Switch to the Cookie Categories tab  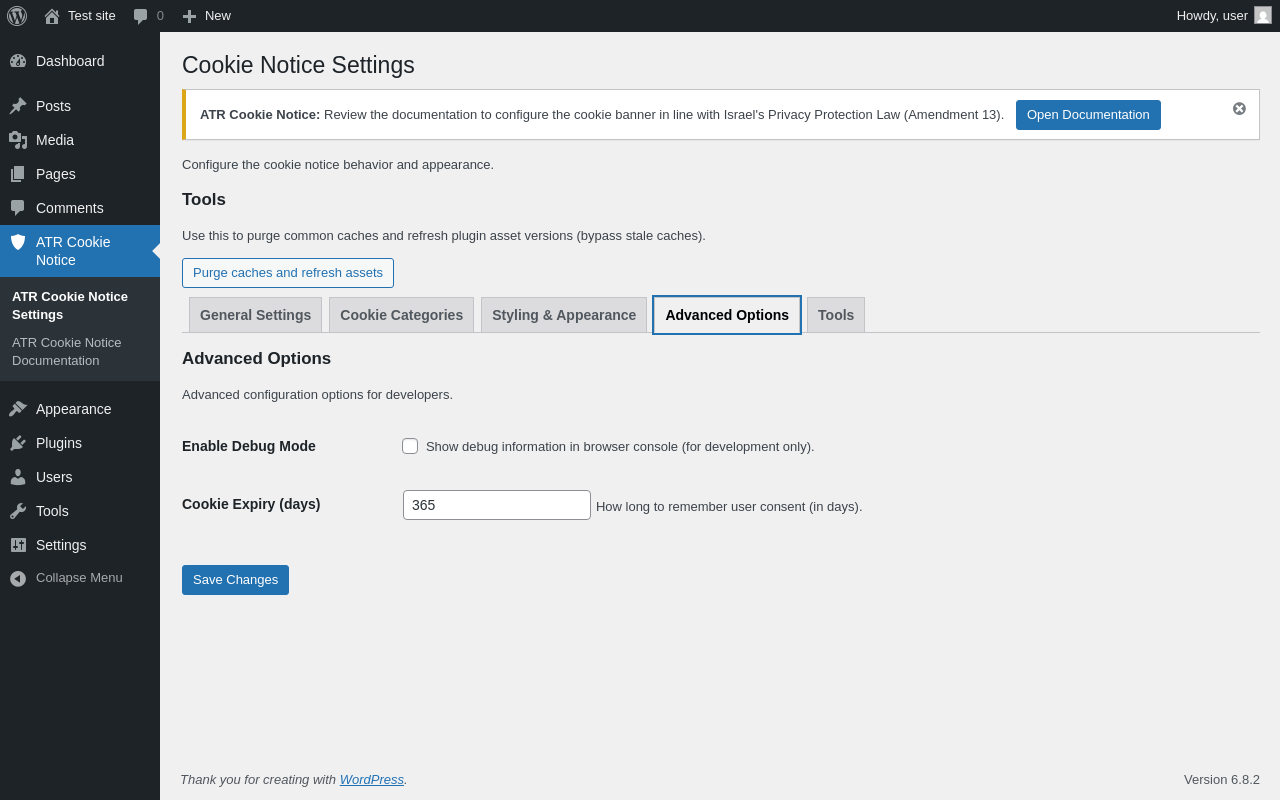click(401, 315)
